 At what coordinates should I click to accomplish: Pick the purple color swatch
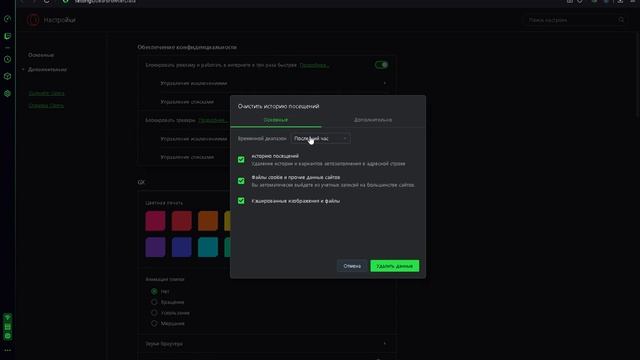pos(156,247)
